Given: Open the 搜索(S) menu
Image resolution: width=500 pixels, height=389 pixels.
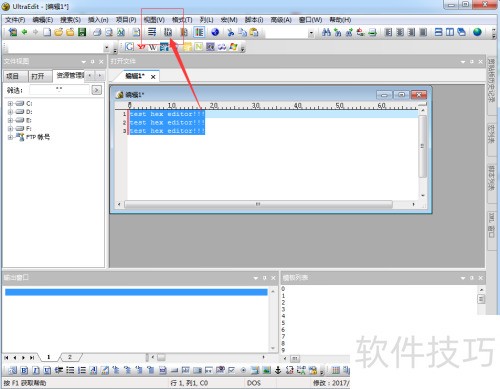Looking at the screenshot, I should pyautogui.click(x=70, y=20).
